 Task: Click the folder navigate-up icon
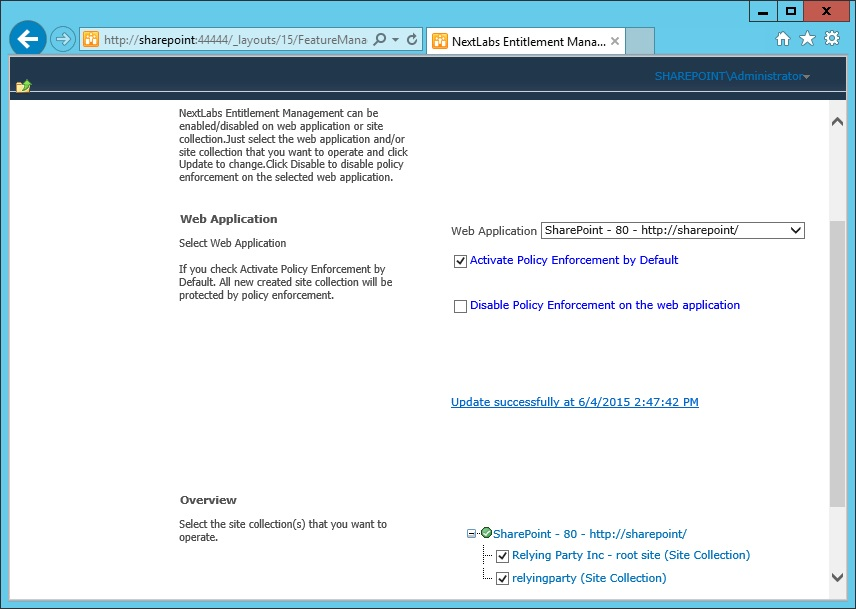pyautogui.click(x=23, y=86)
